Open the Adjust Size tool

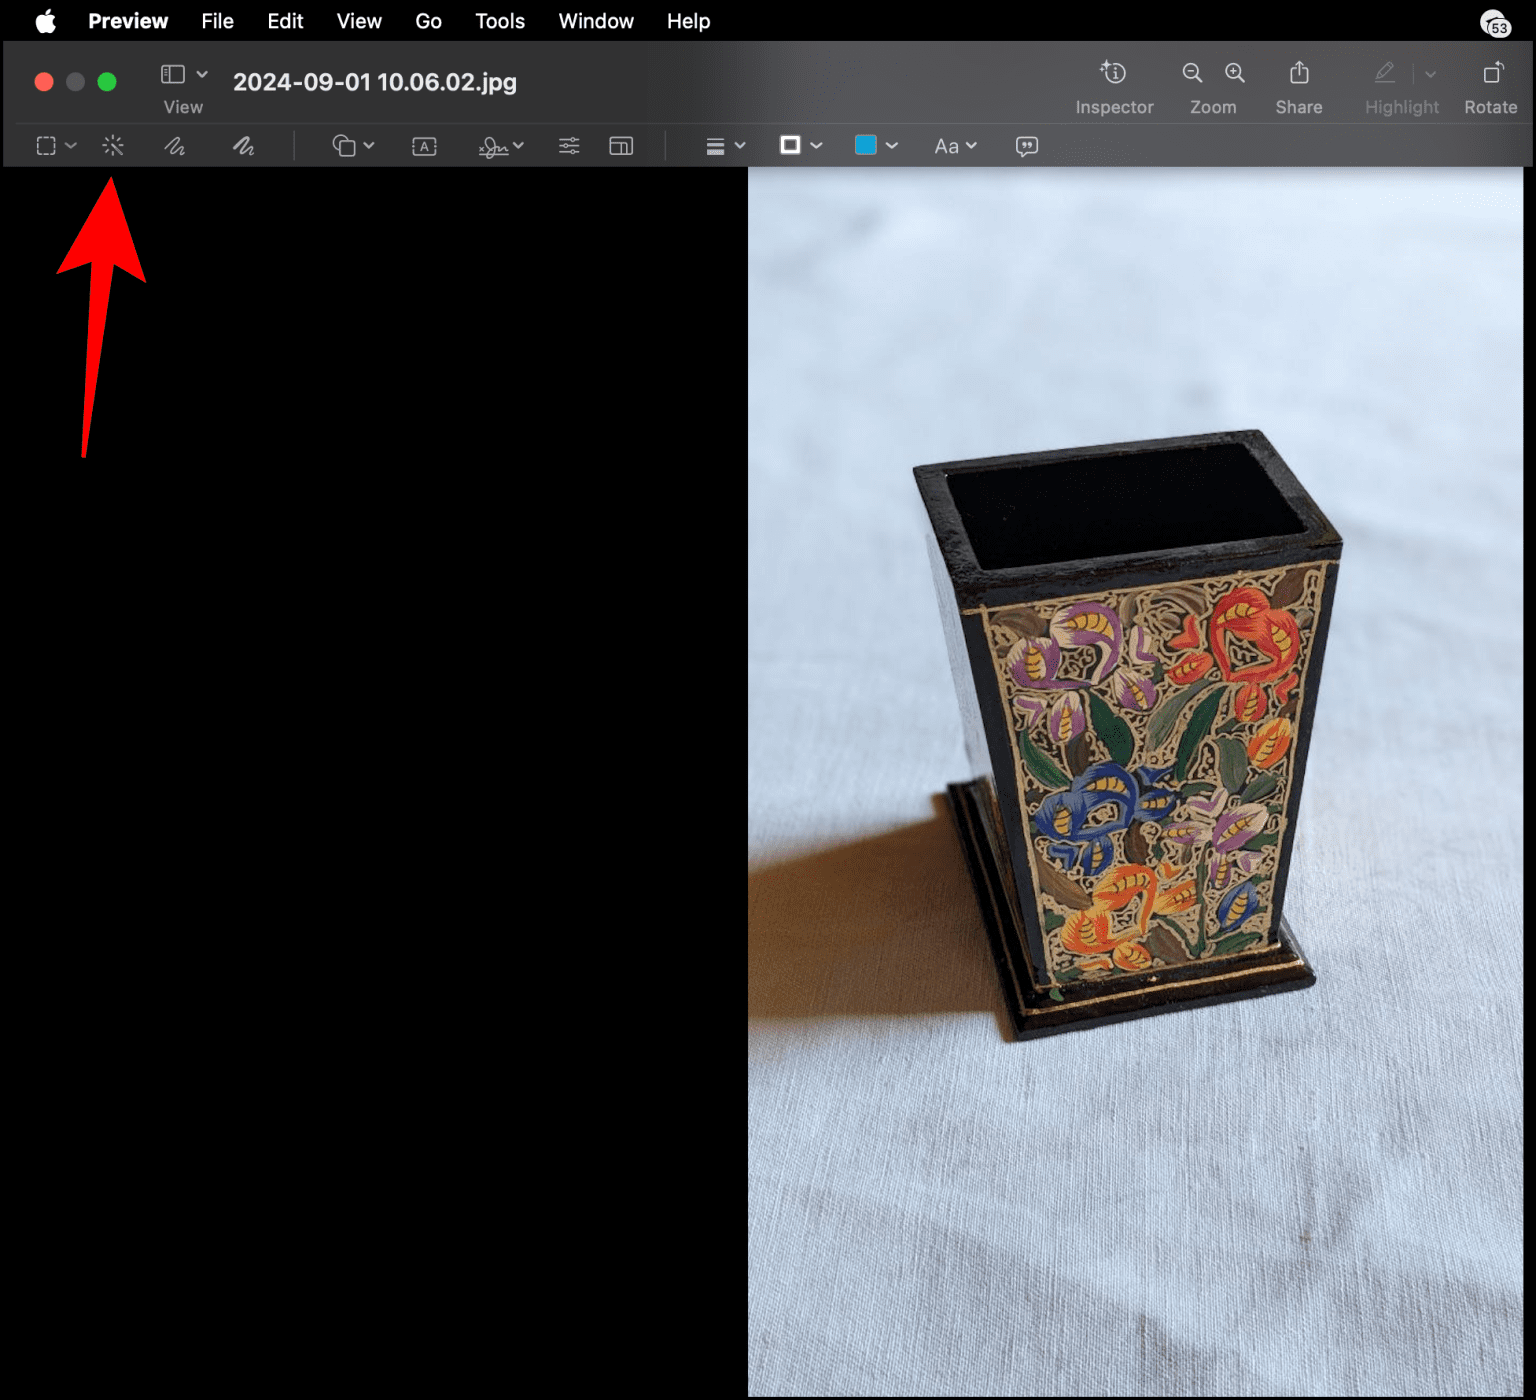pyautogui.click(x=620, y=146)
